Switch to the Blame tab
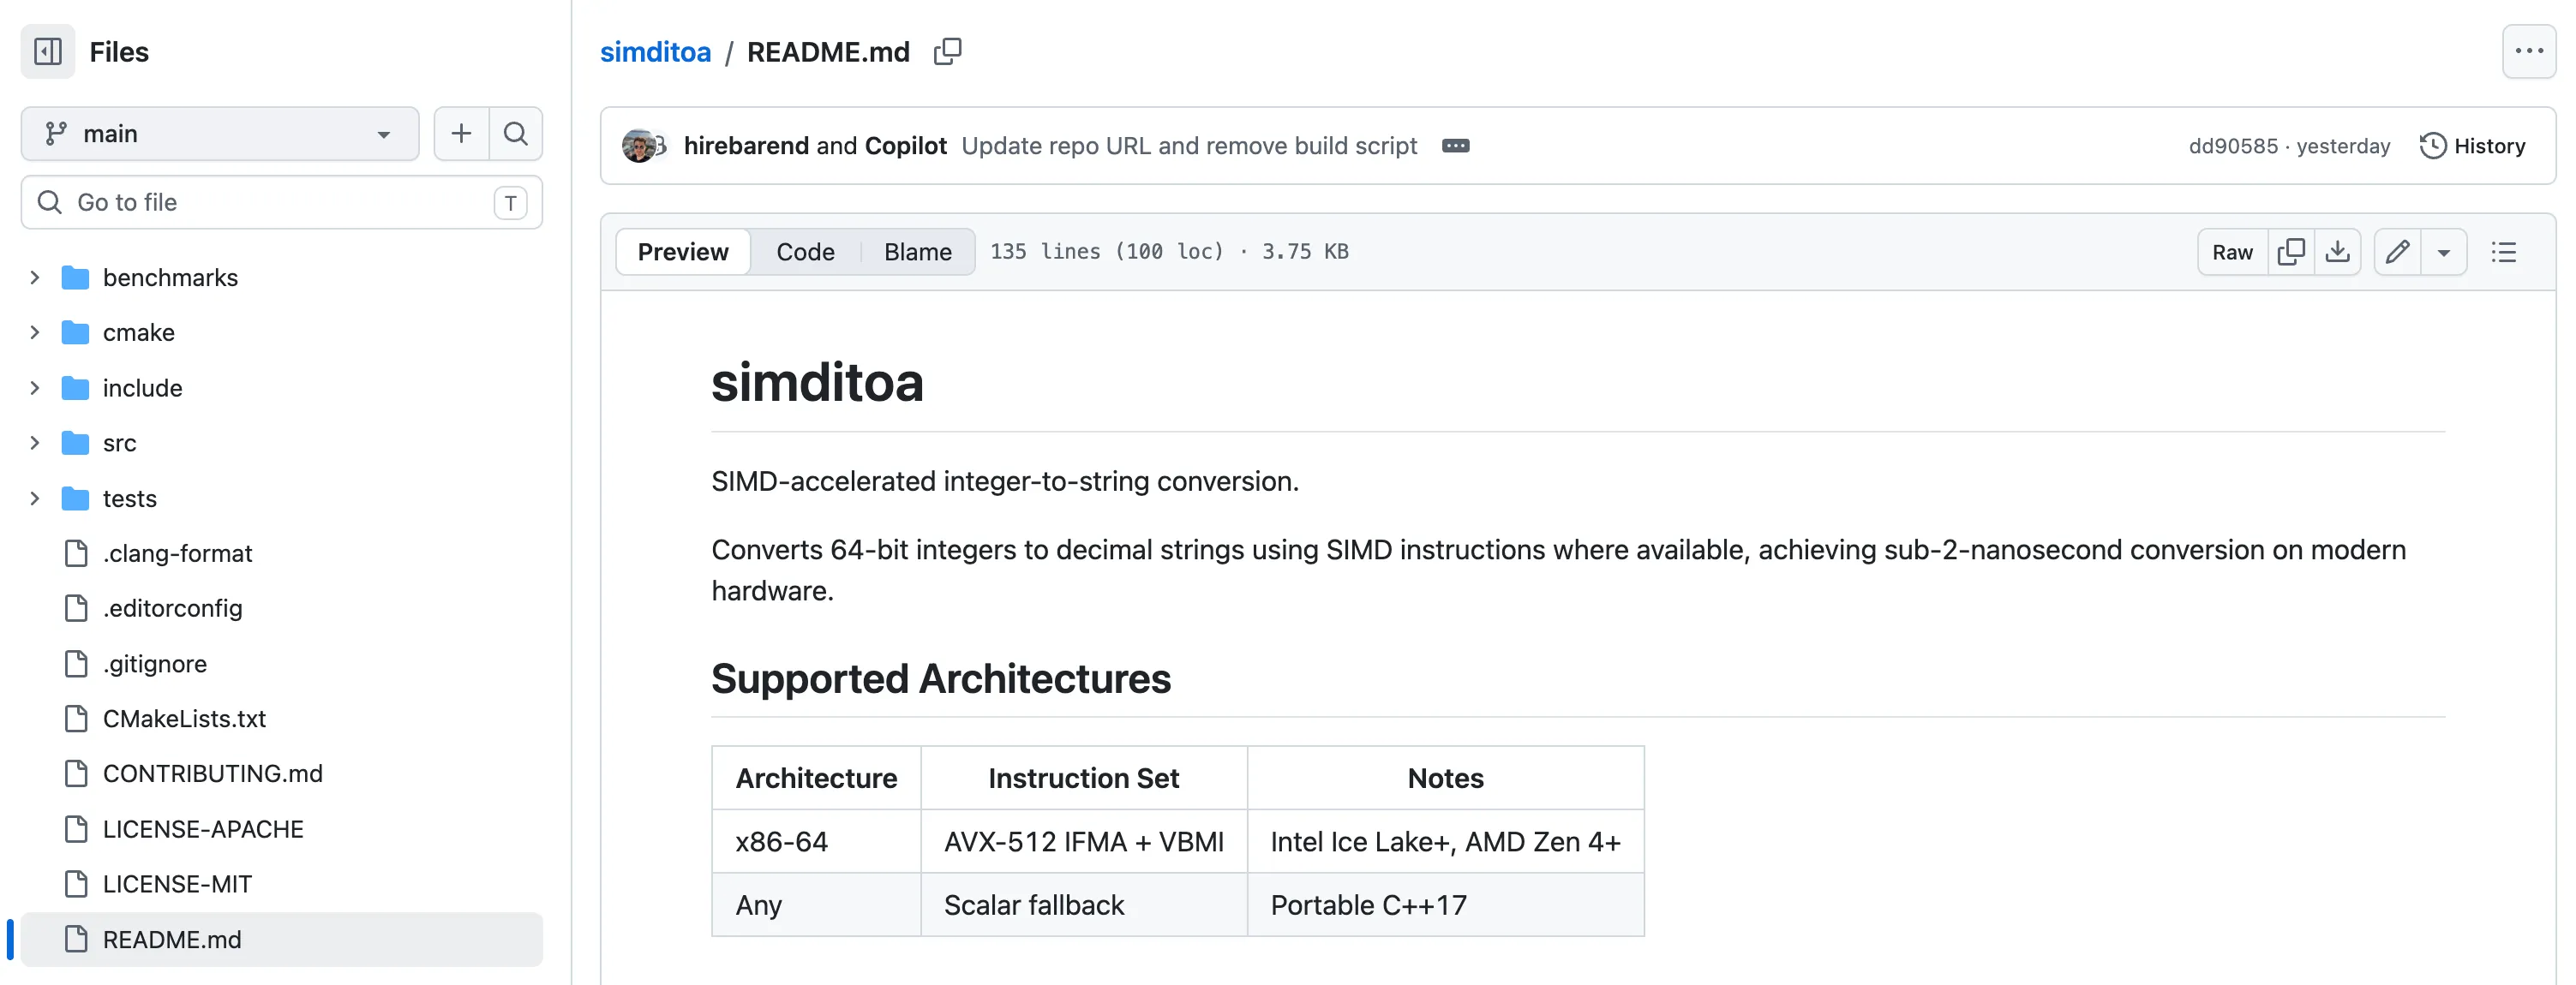 (917, 252)
